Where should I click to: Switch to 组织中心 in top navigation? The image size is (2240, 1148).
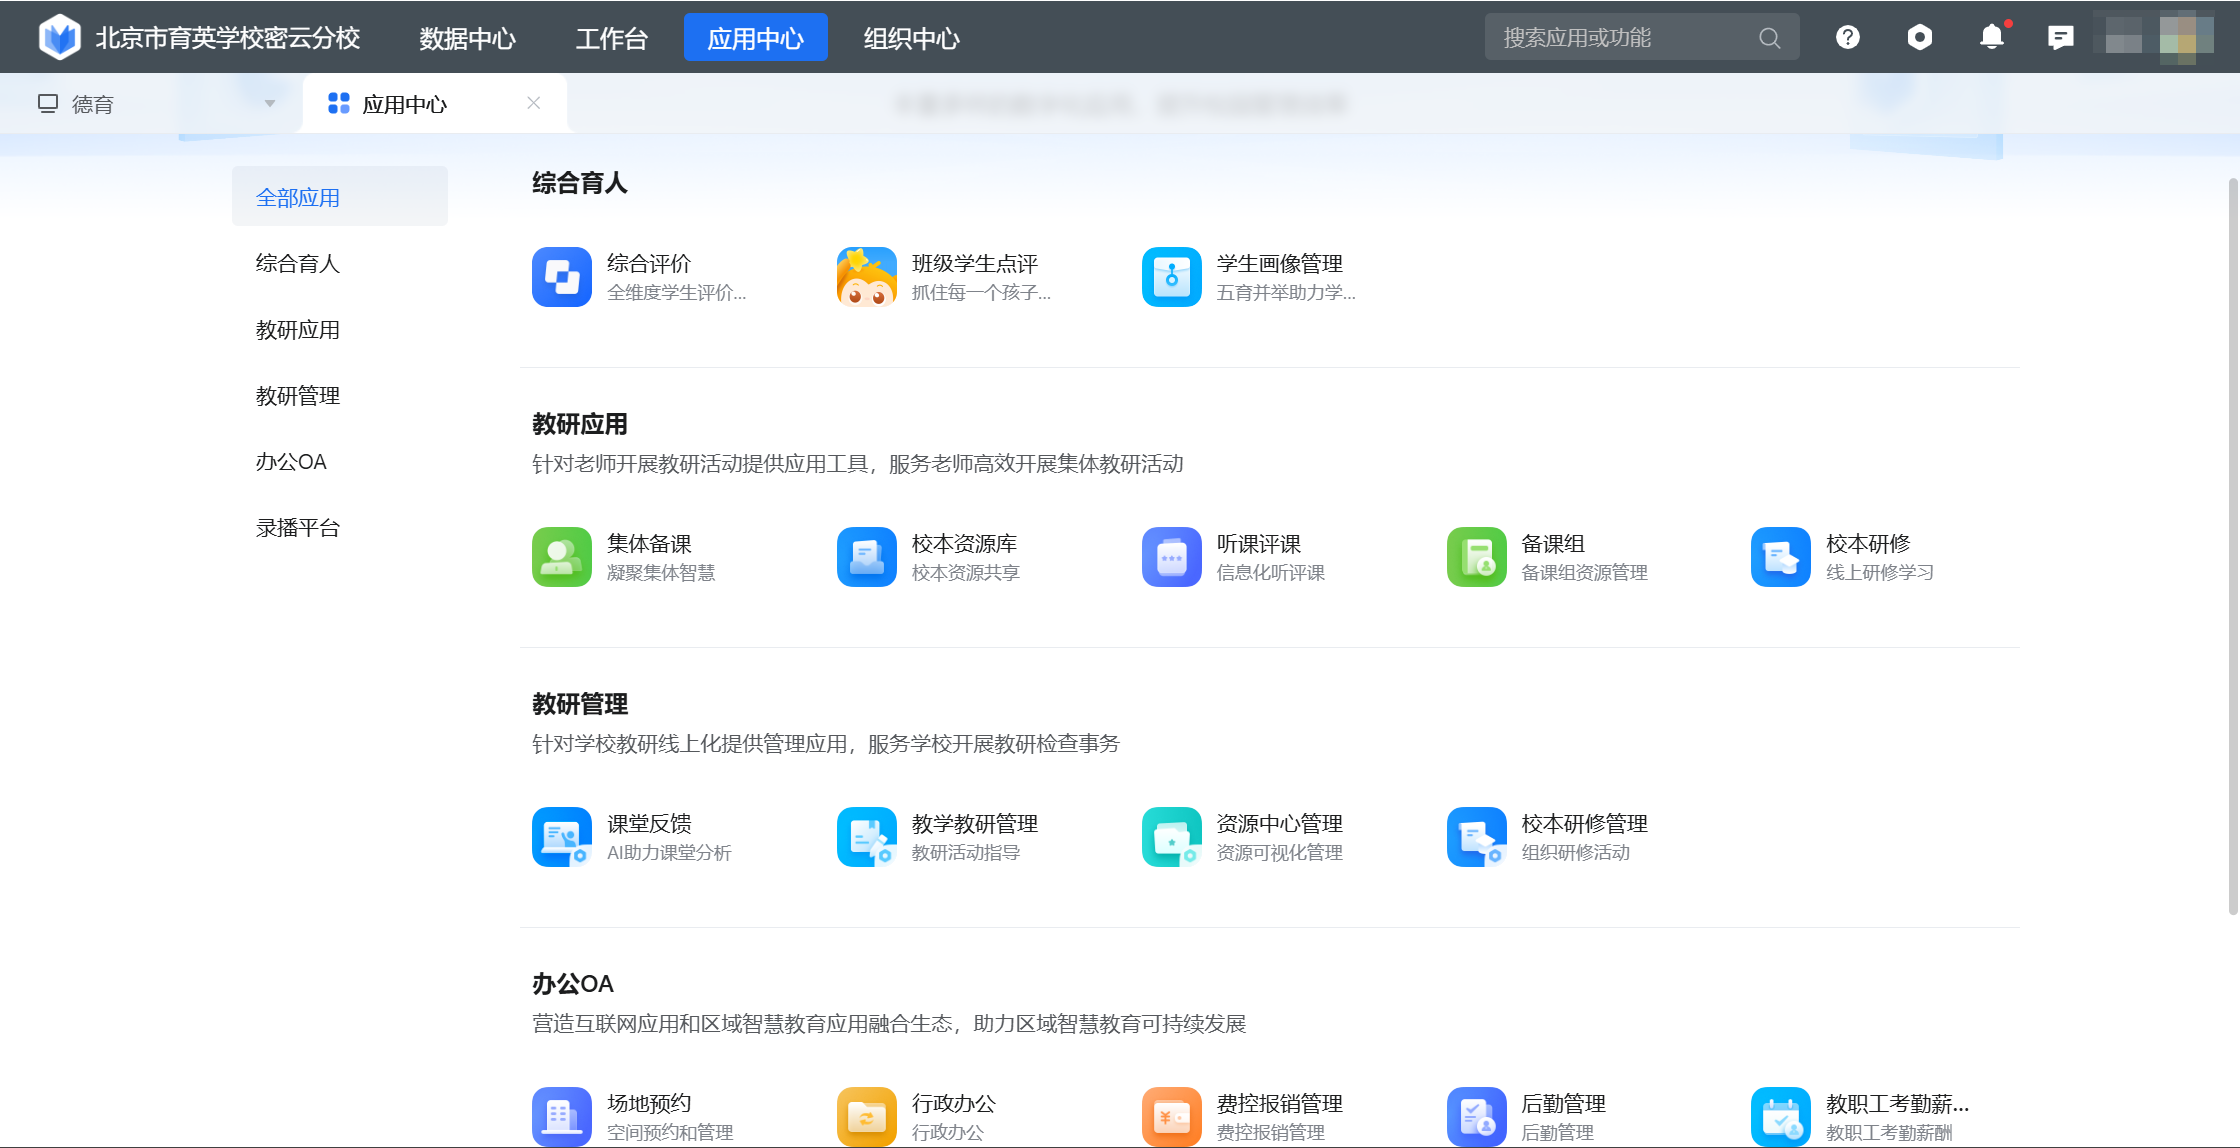[x=911, y=38]
